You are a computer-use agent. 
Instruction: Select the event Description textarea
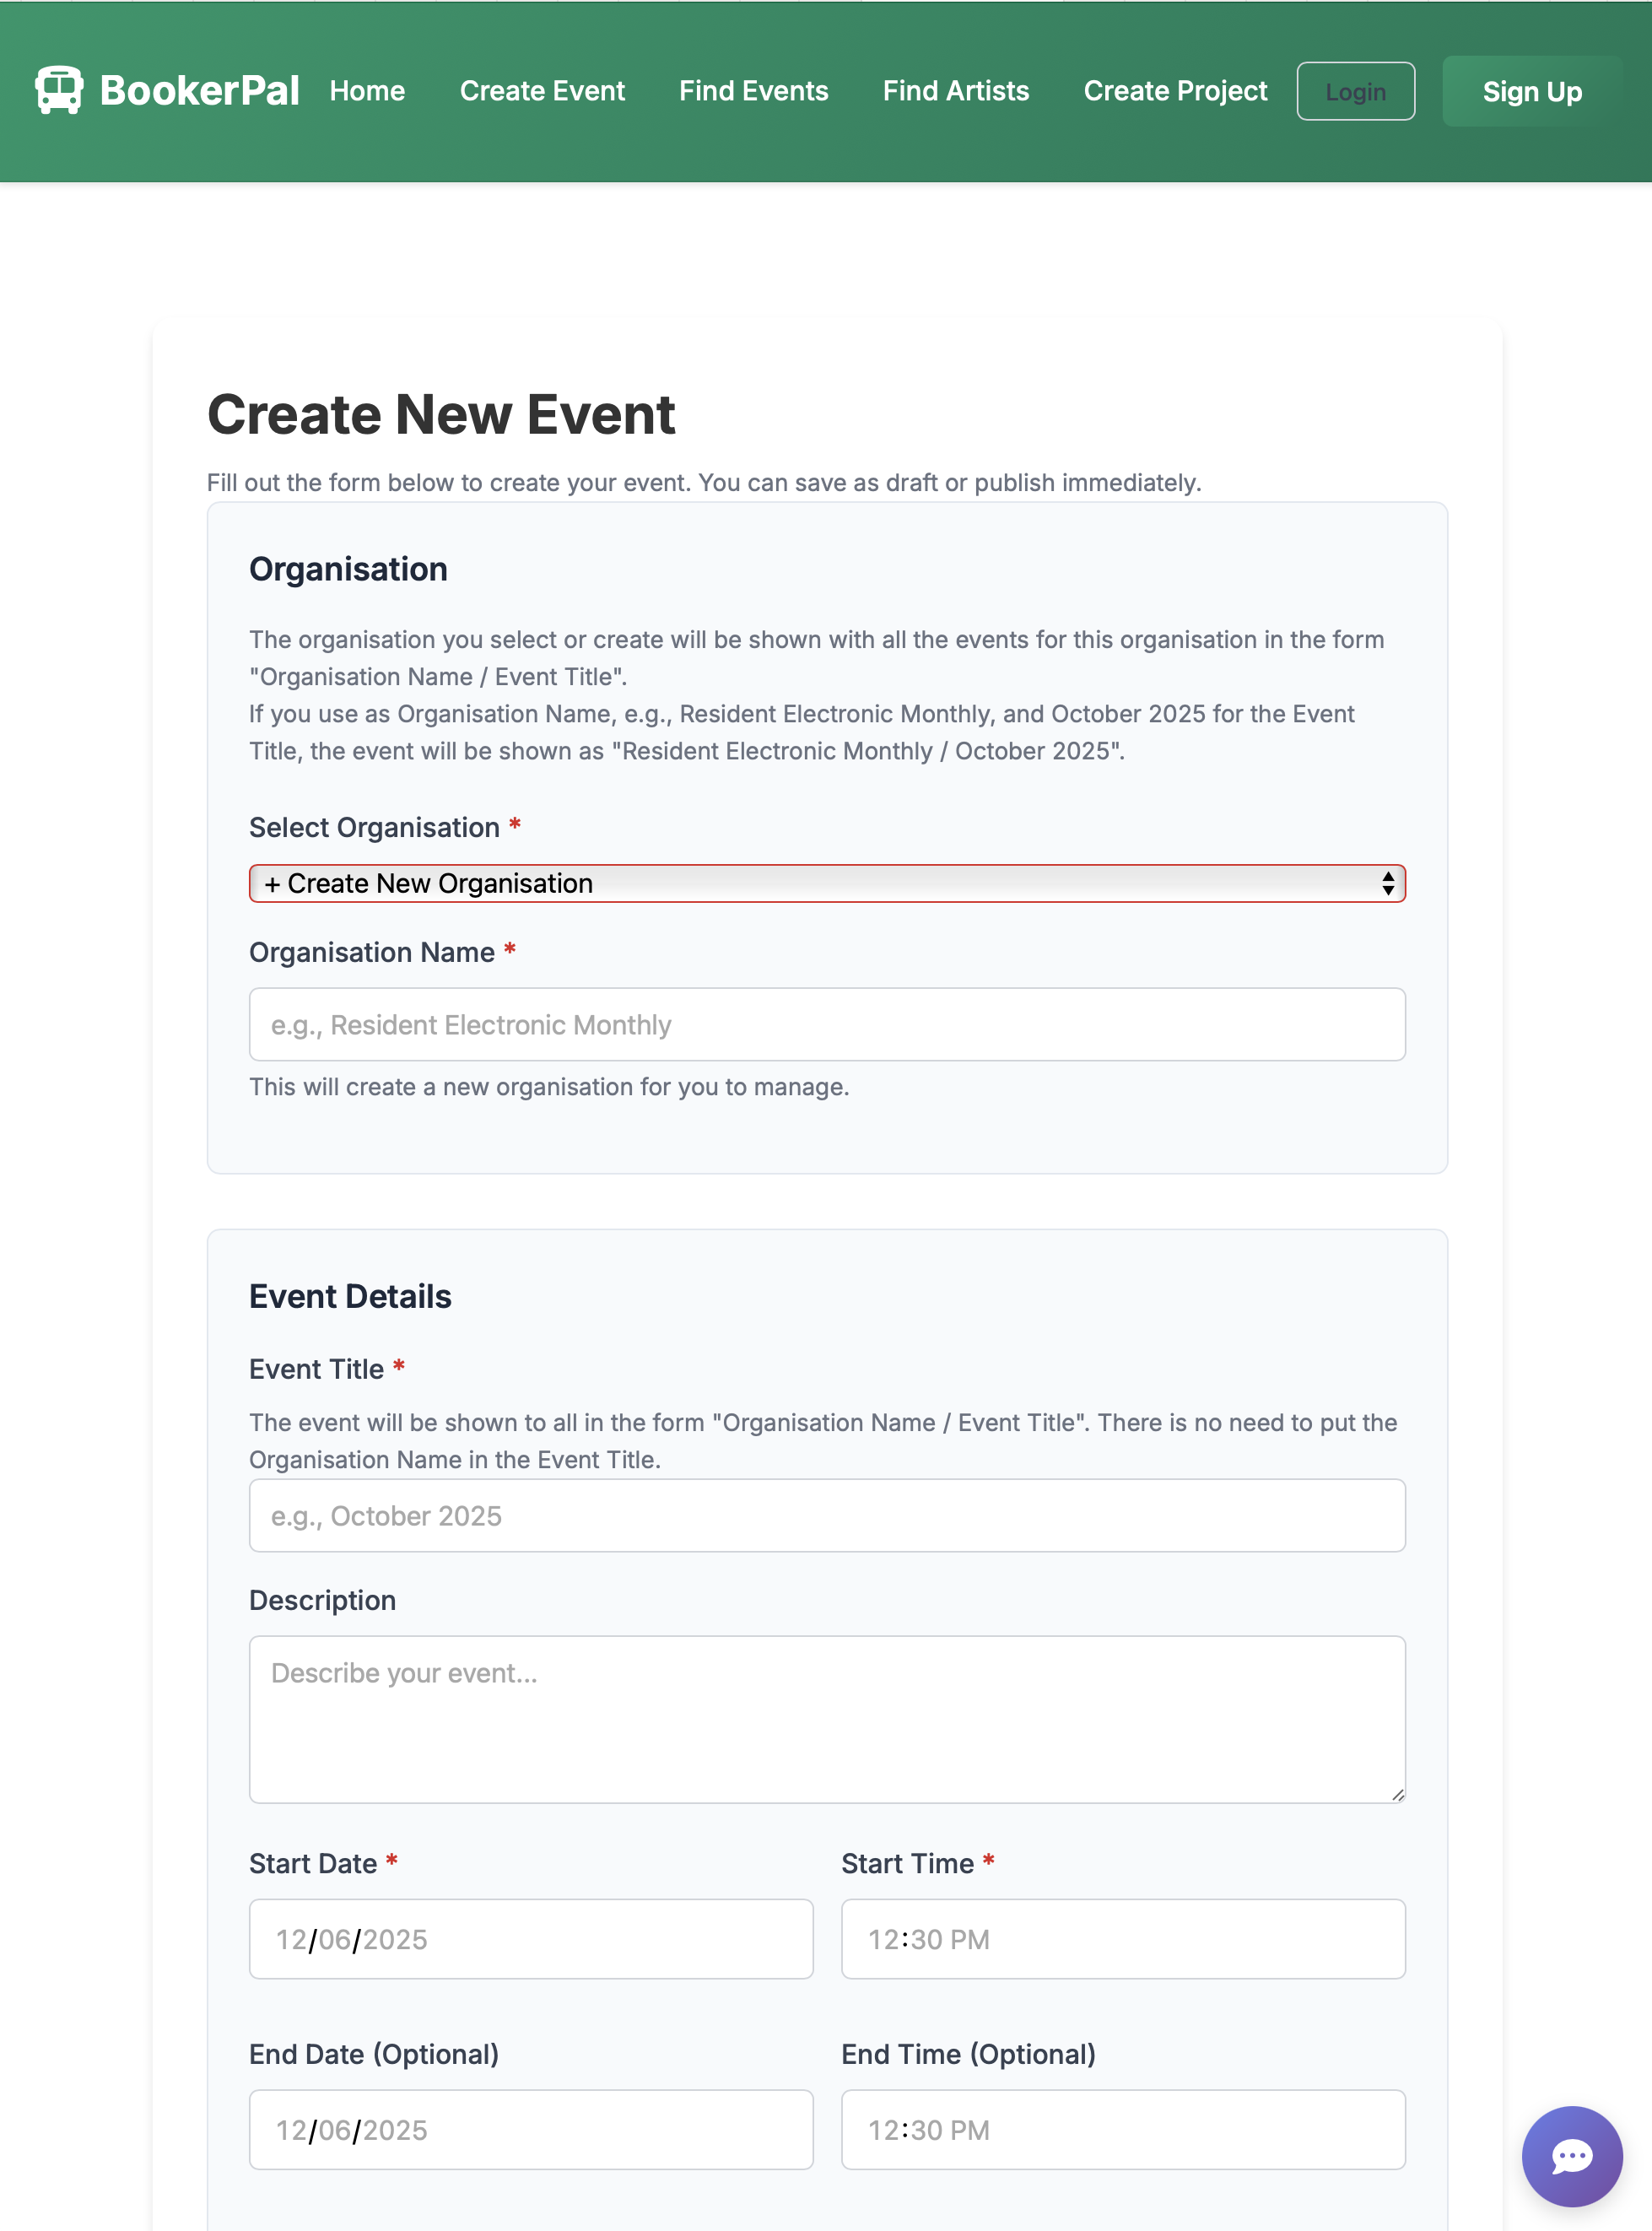[x=826, y=1718]
